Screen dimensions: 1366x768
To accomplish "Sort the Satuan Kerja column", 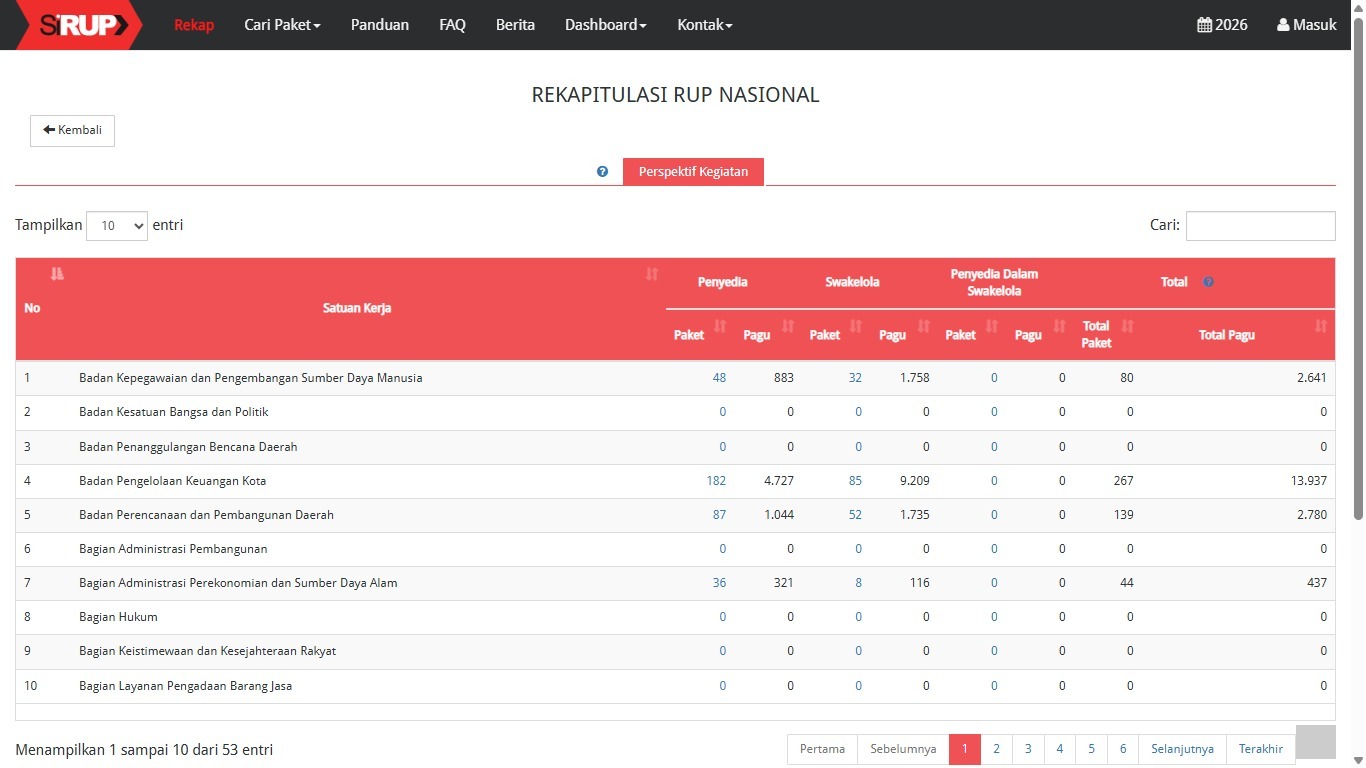I will tap(652, 274).
